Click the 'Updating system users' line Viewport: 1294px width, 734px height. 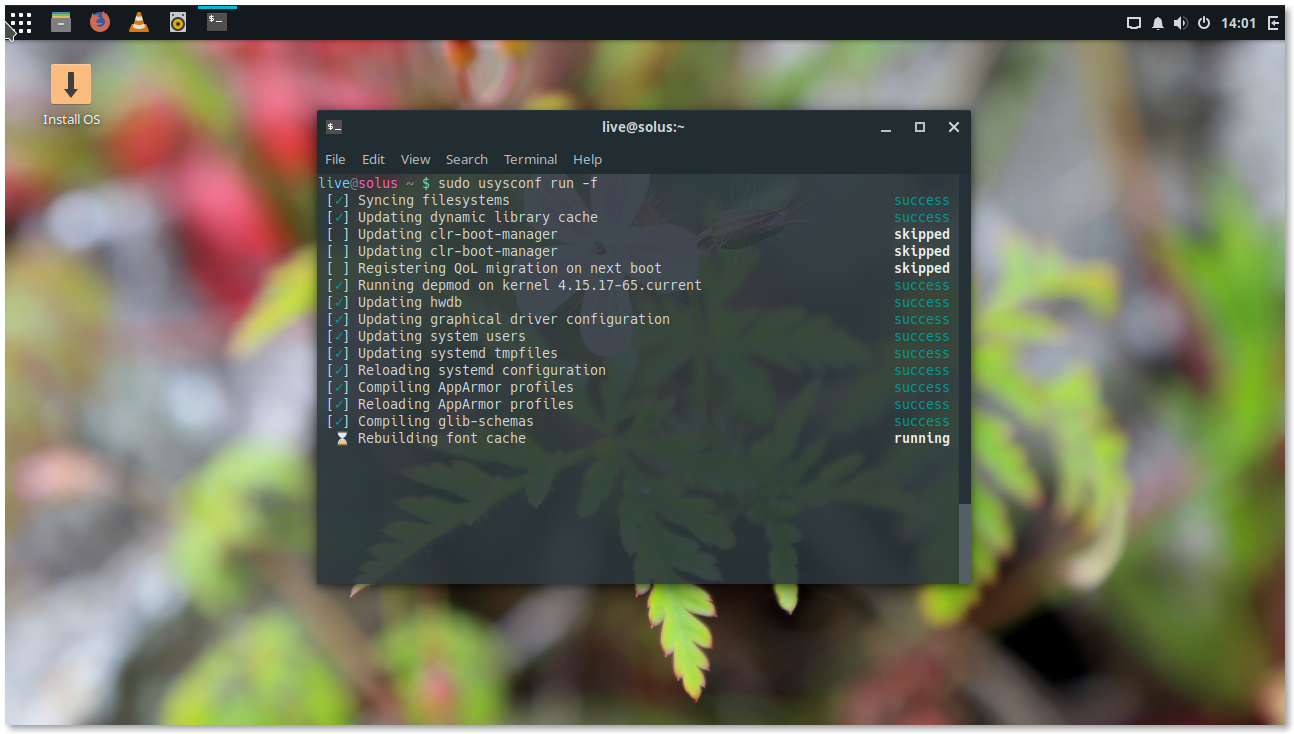[441, 336]
